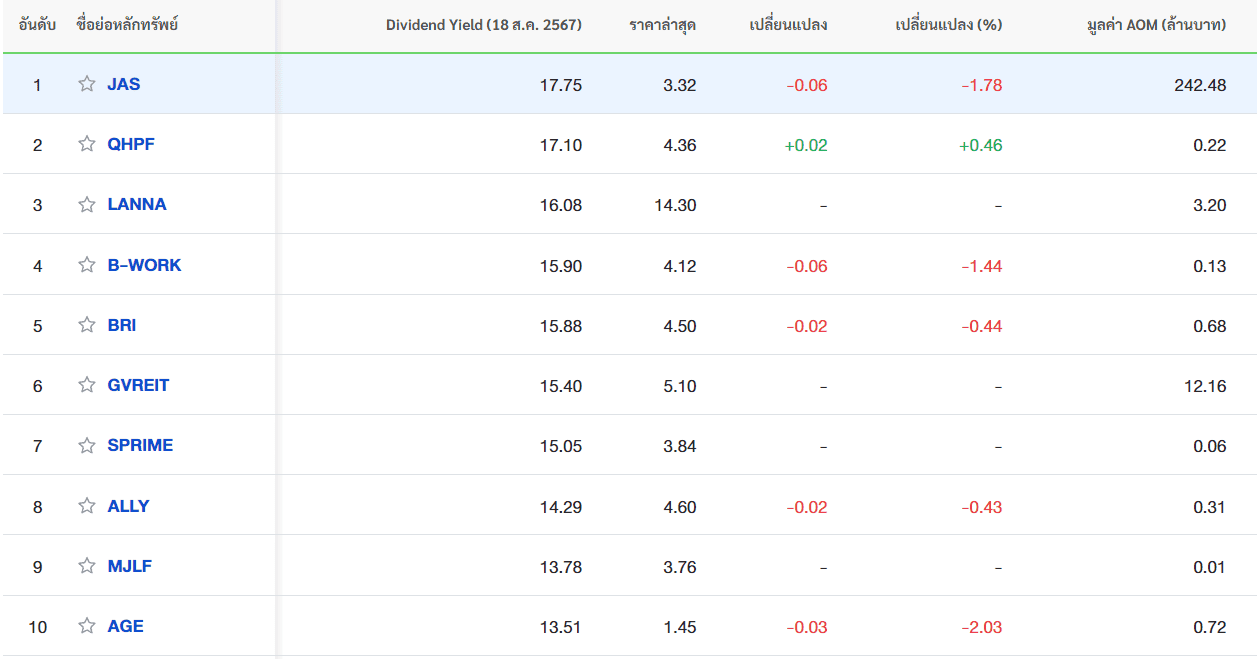
Task: Click LANNA yield value 16.08
Action: click(561, 205)
